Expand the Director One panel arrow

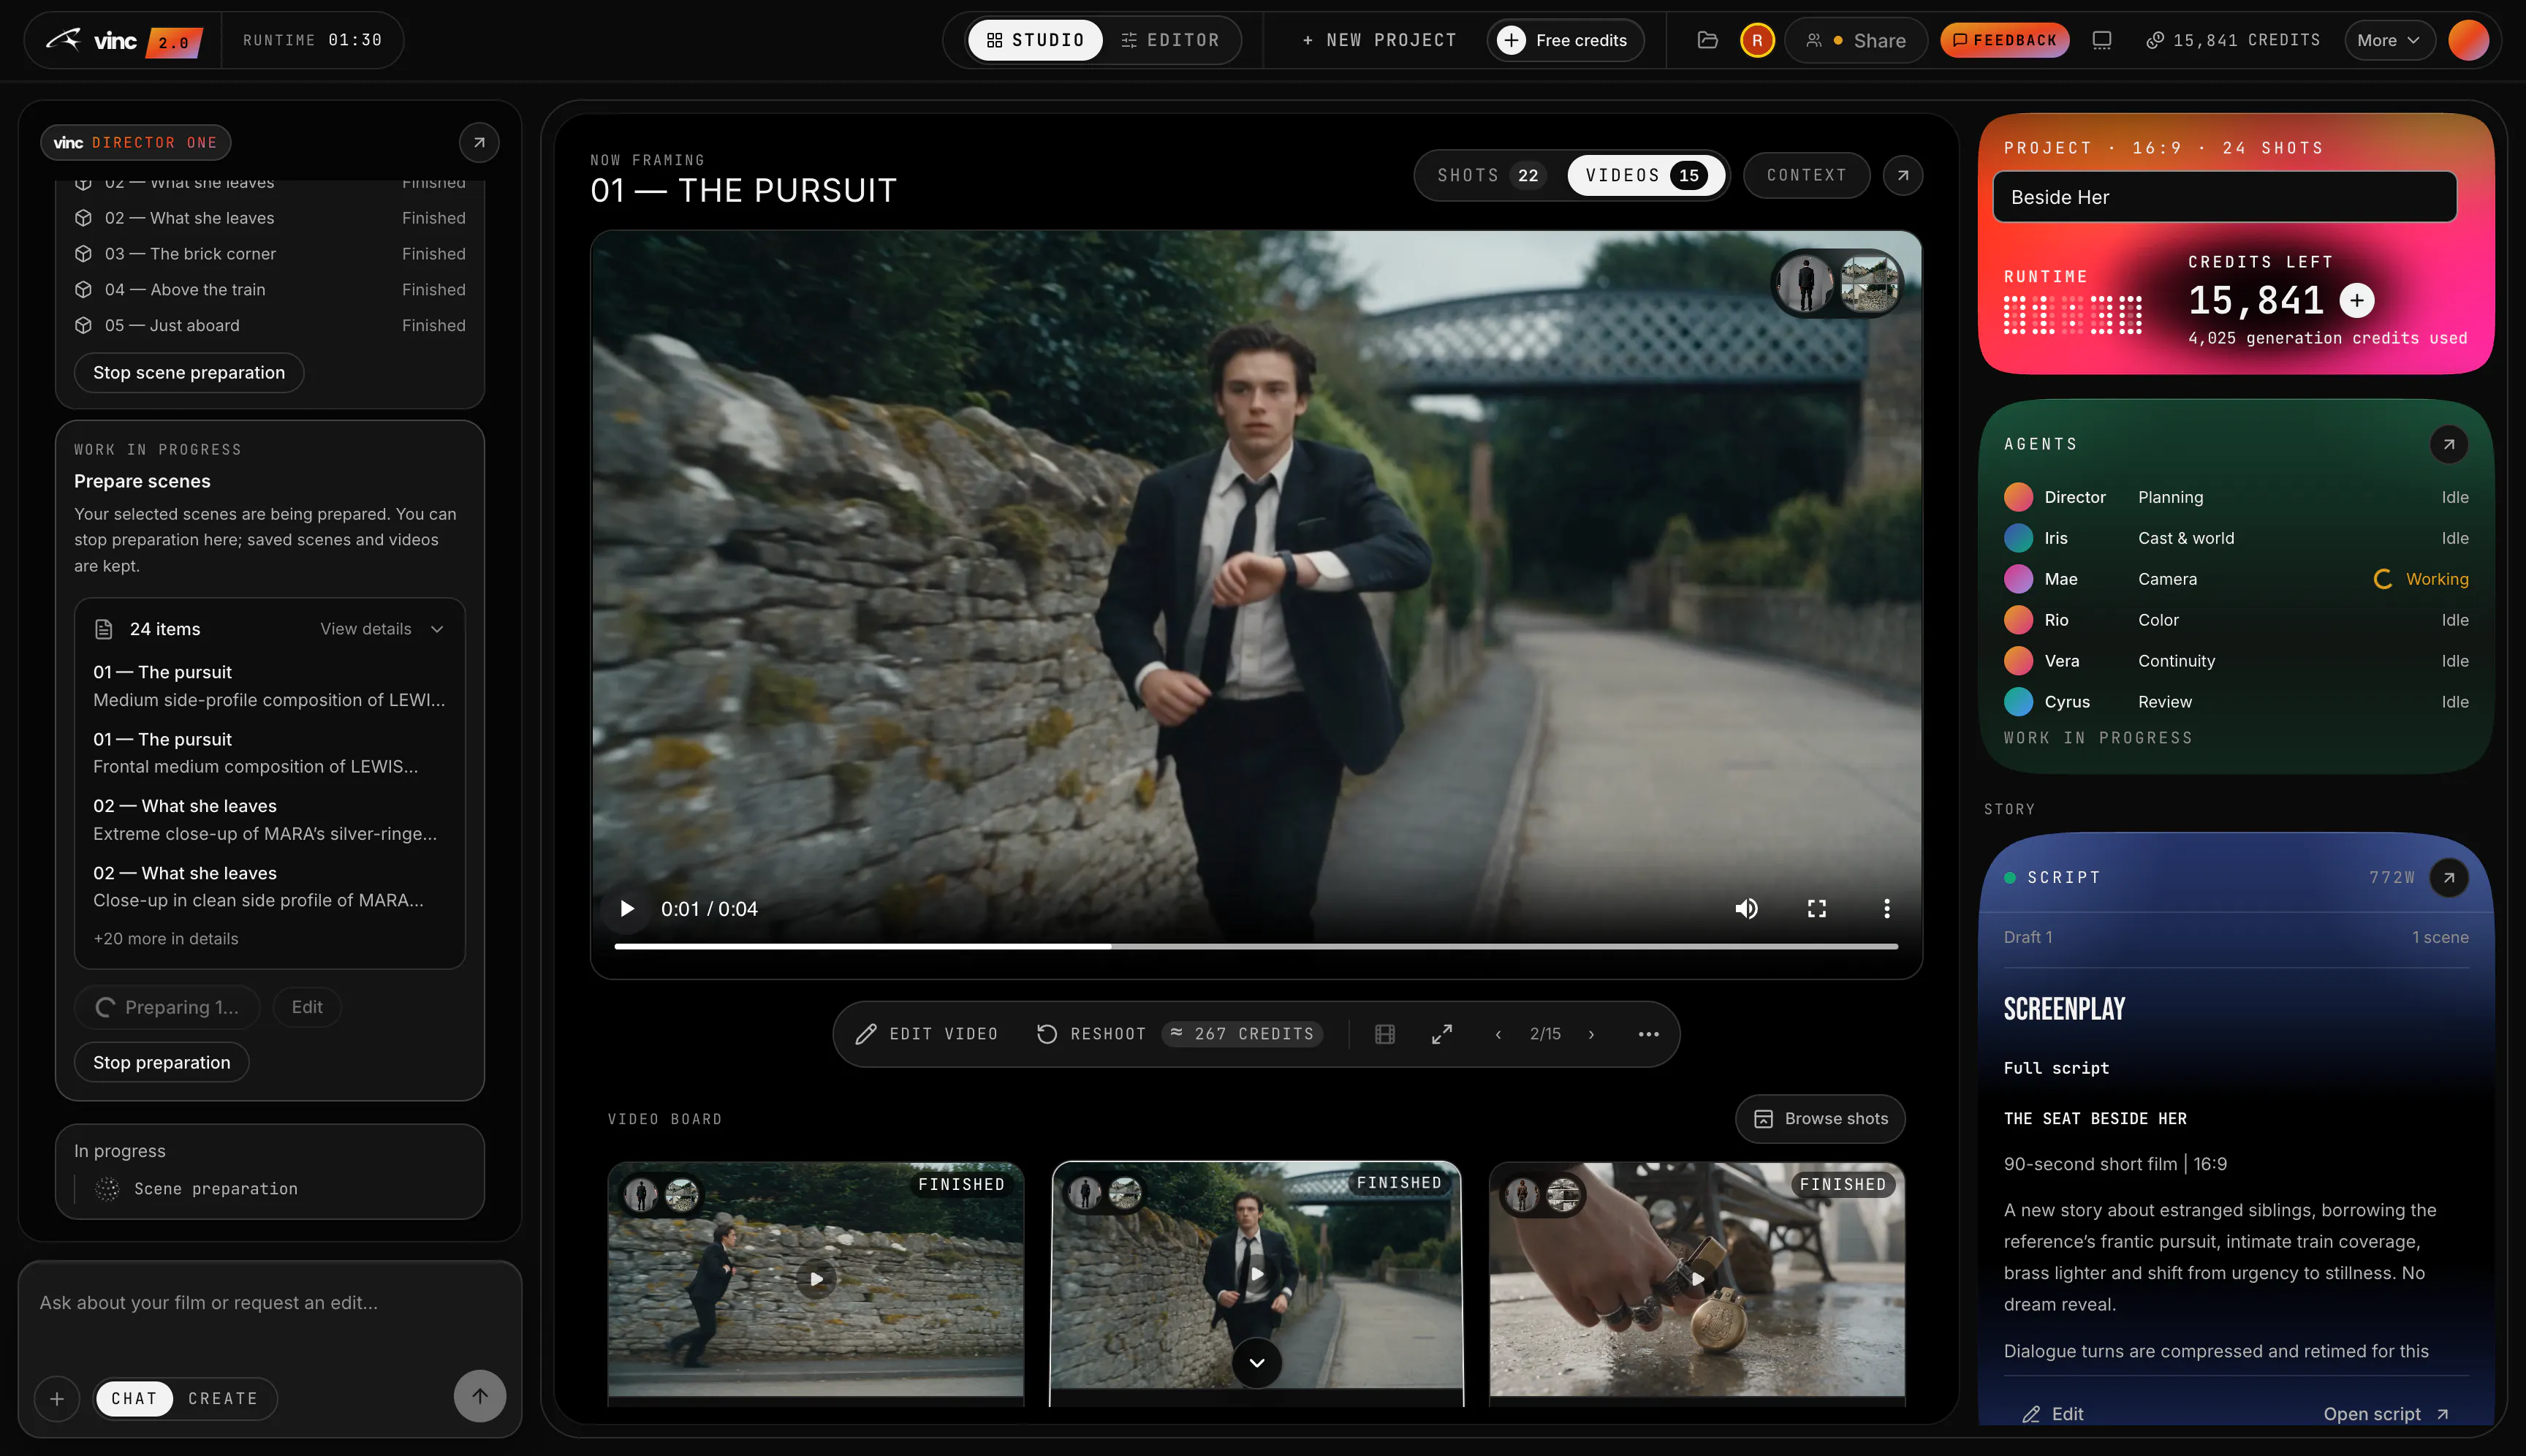tap(479, 142)
